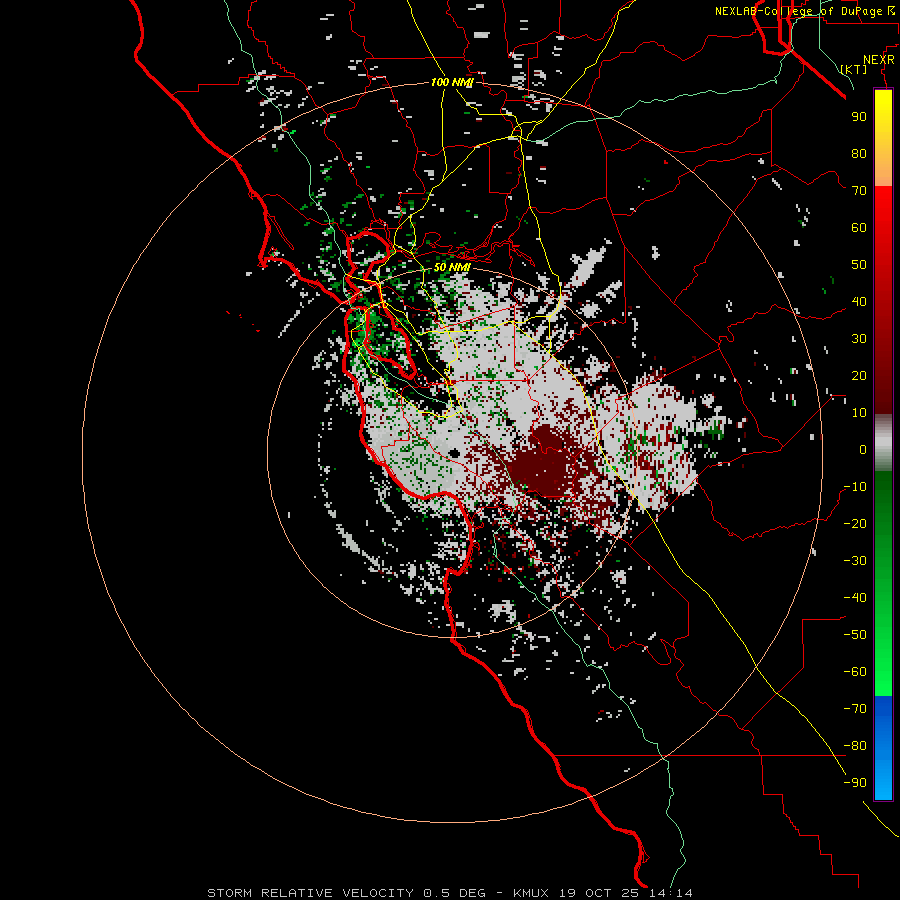Click the 70 value on velocity scale

coord(859,191)
